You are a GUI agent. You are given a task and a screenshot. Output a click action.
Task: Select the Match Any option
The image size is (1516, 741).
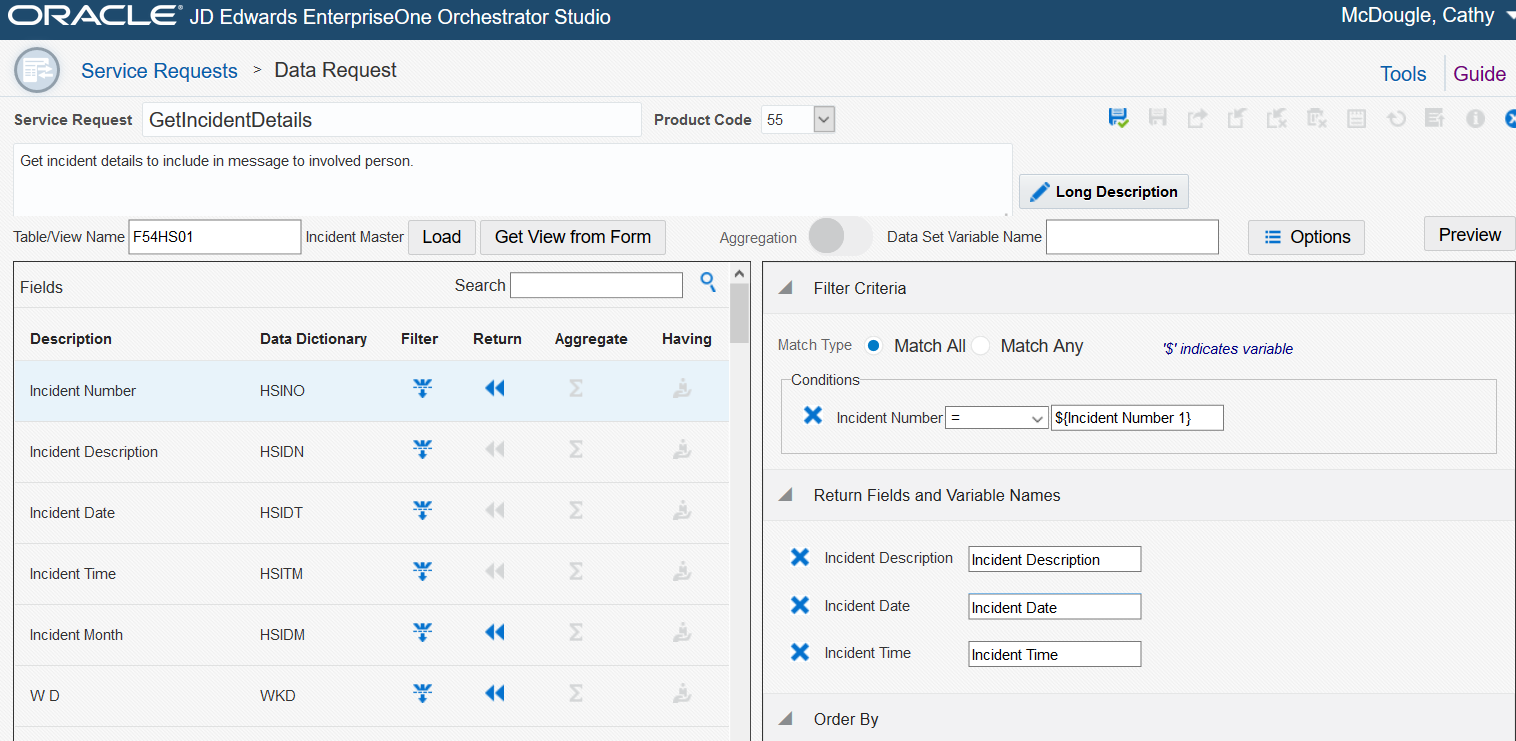point(981,345)
